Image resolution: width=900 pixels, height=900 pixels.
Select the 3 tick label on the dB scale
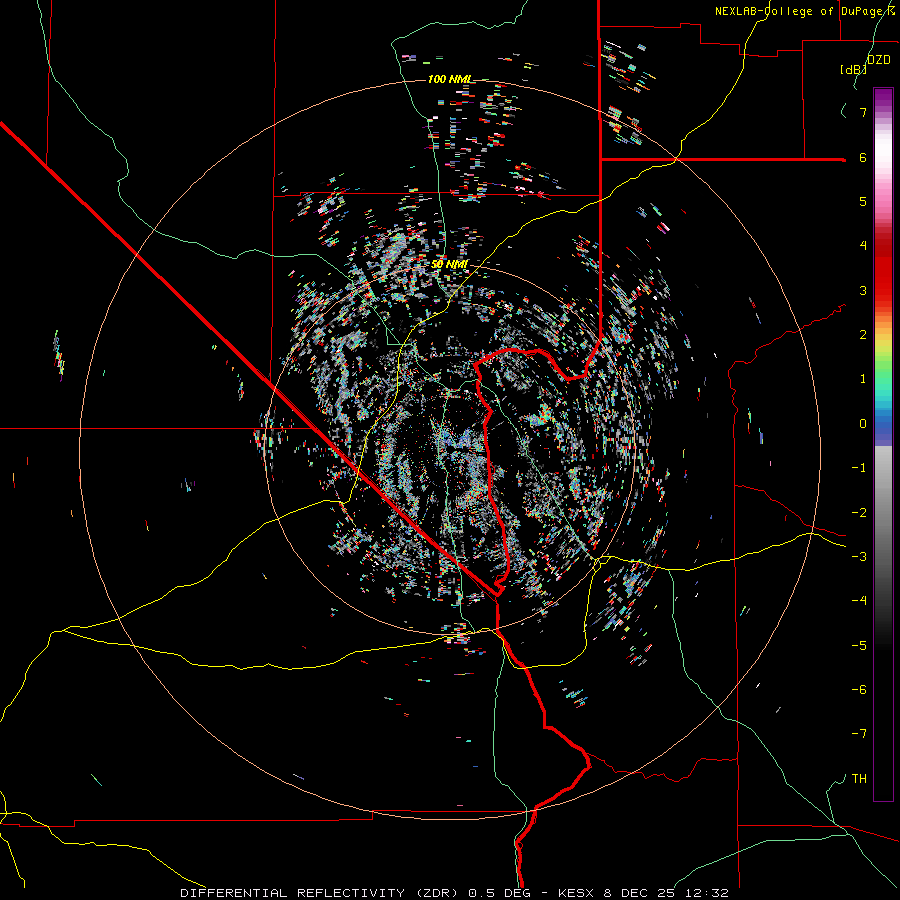tap(862, 290)
